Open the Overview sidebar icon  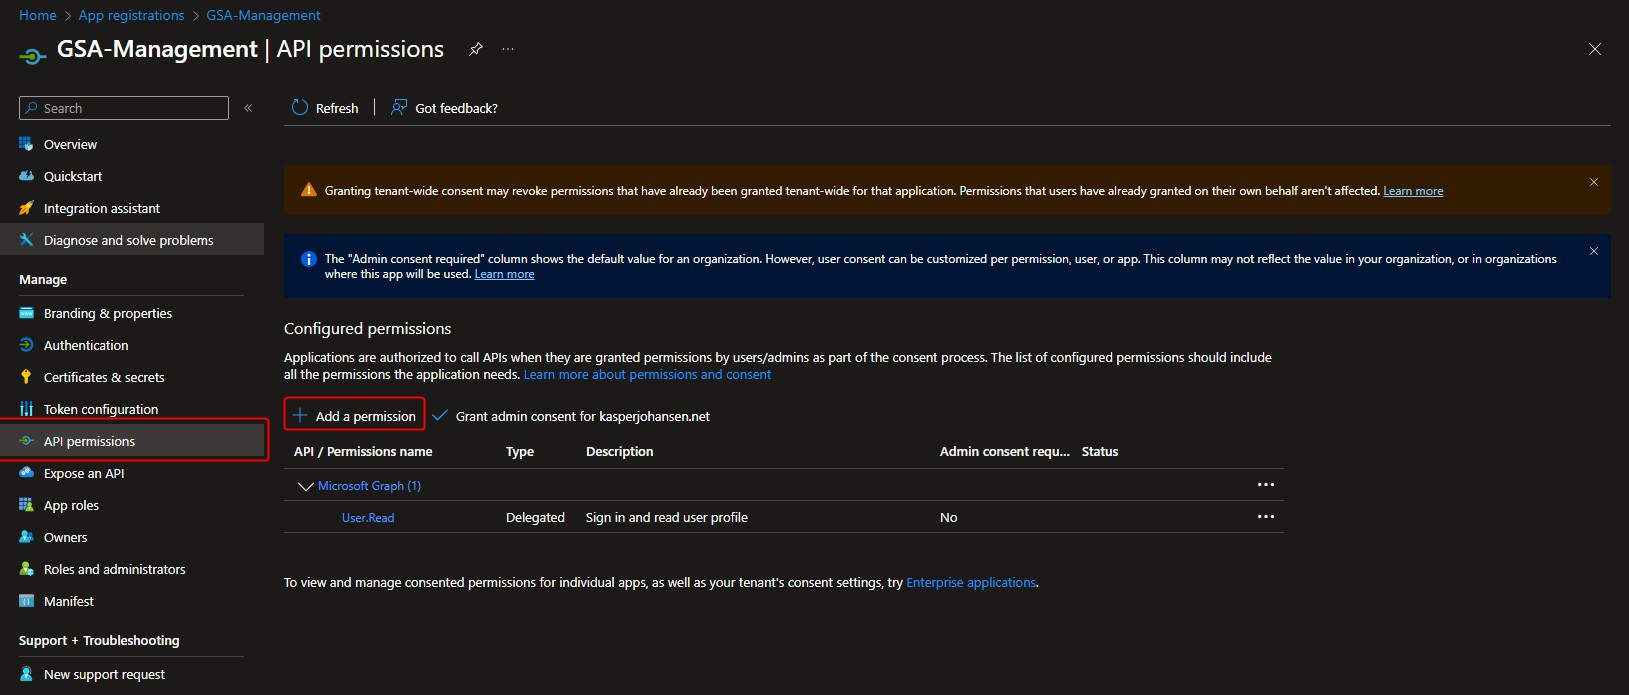click(27, 144)
